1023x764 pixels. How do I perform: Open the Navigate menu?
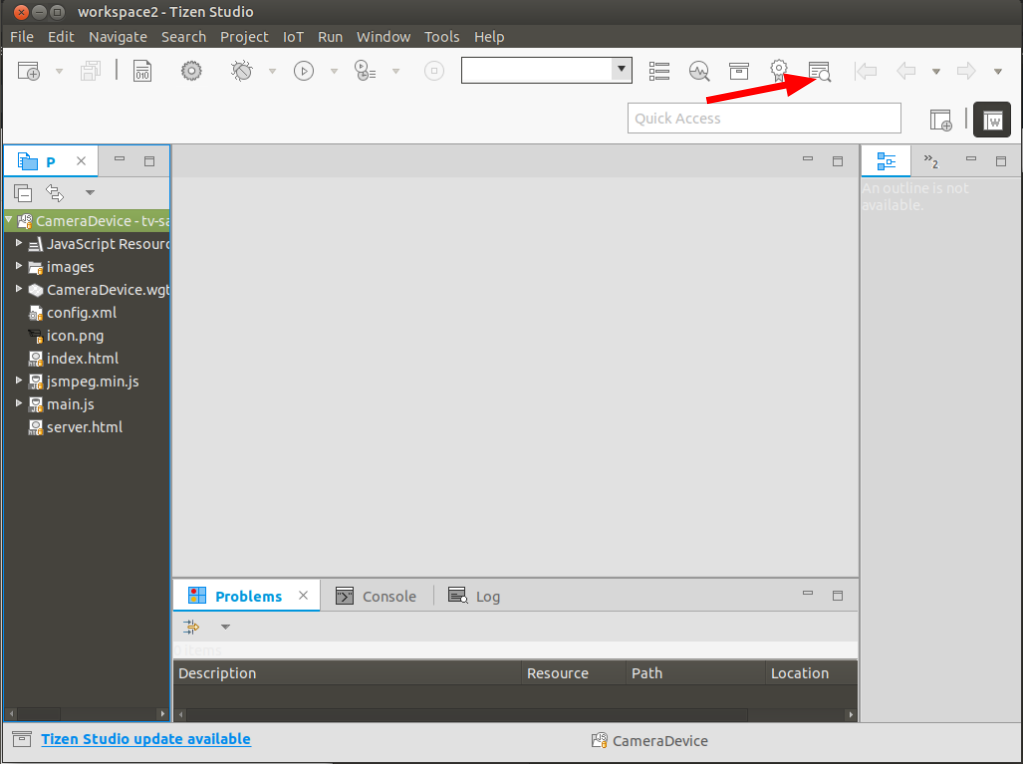pos(117,37)
